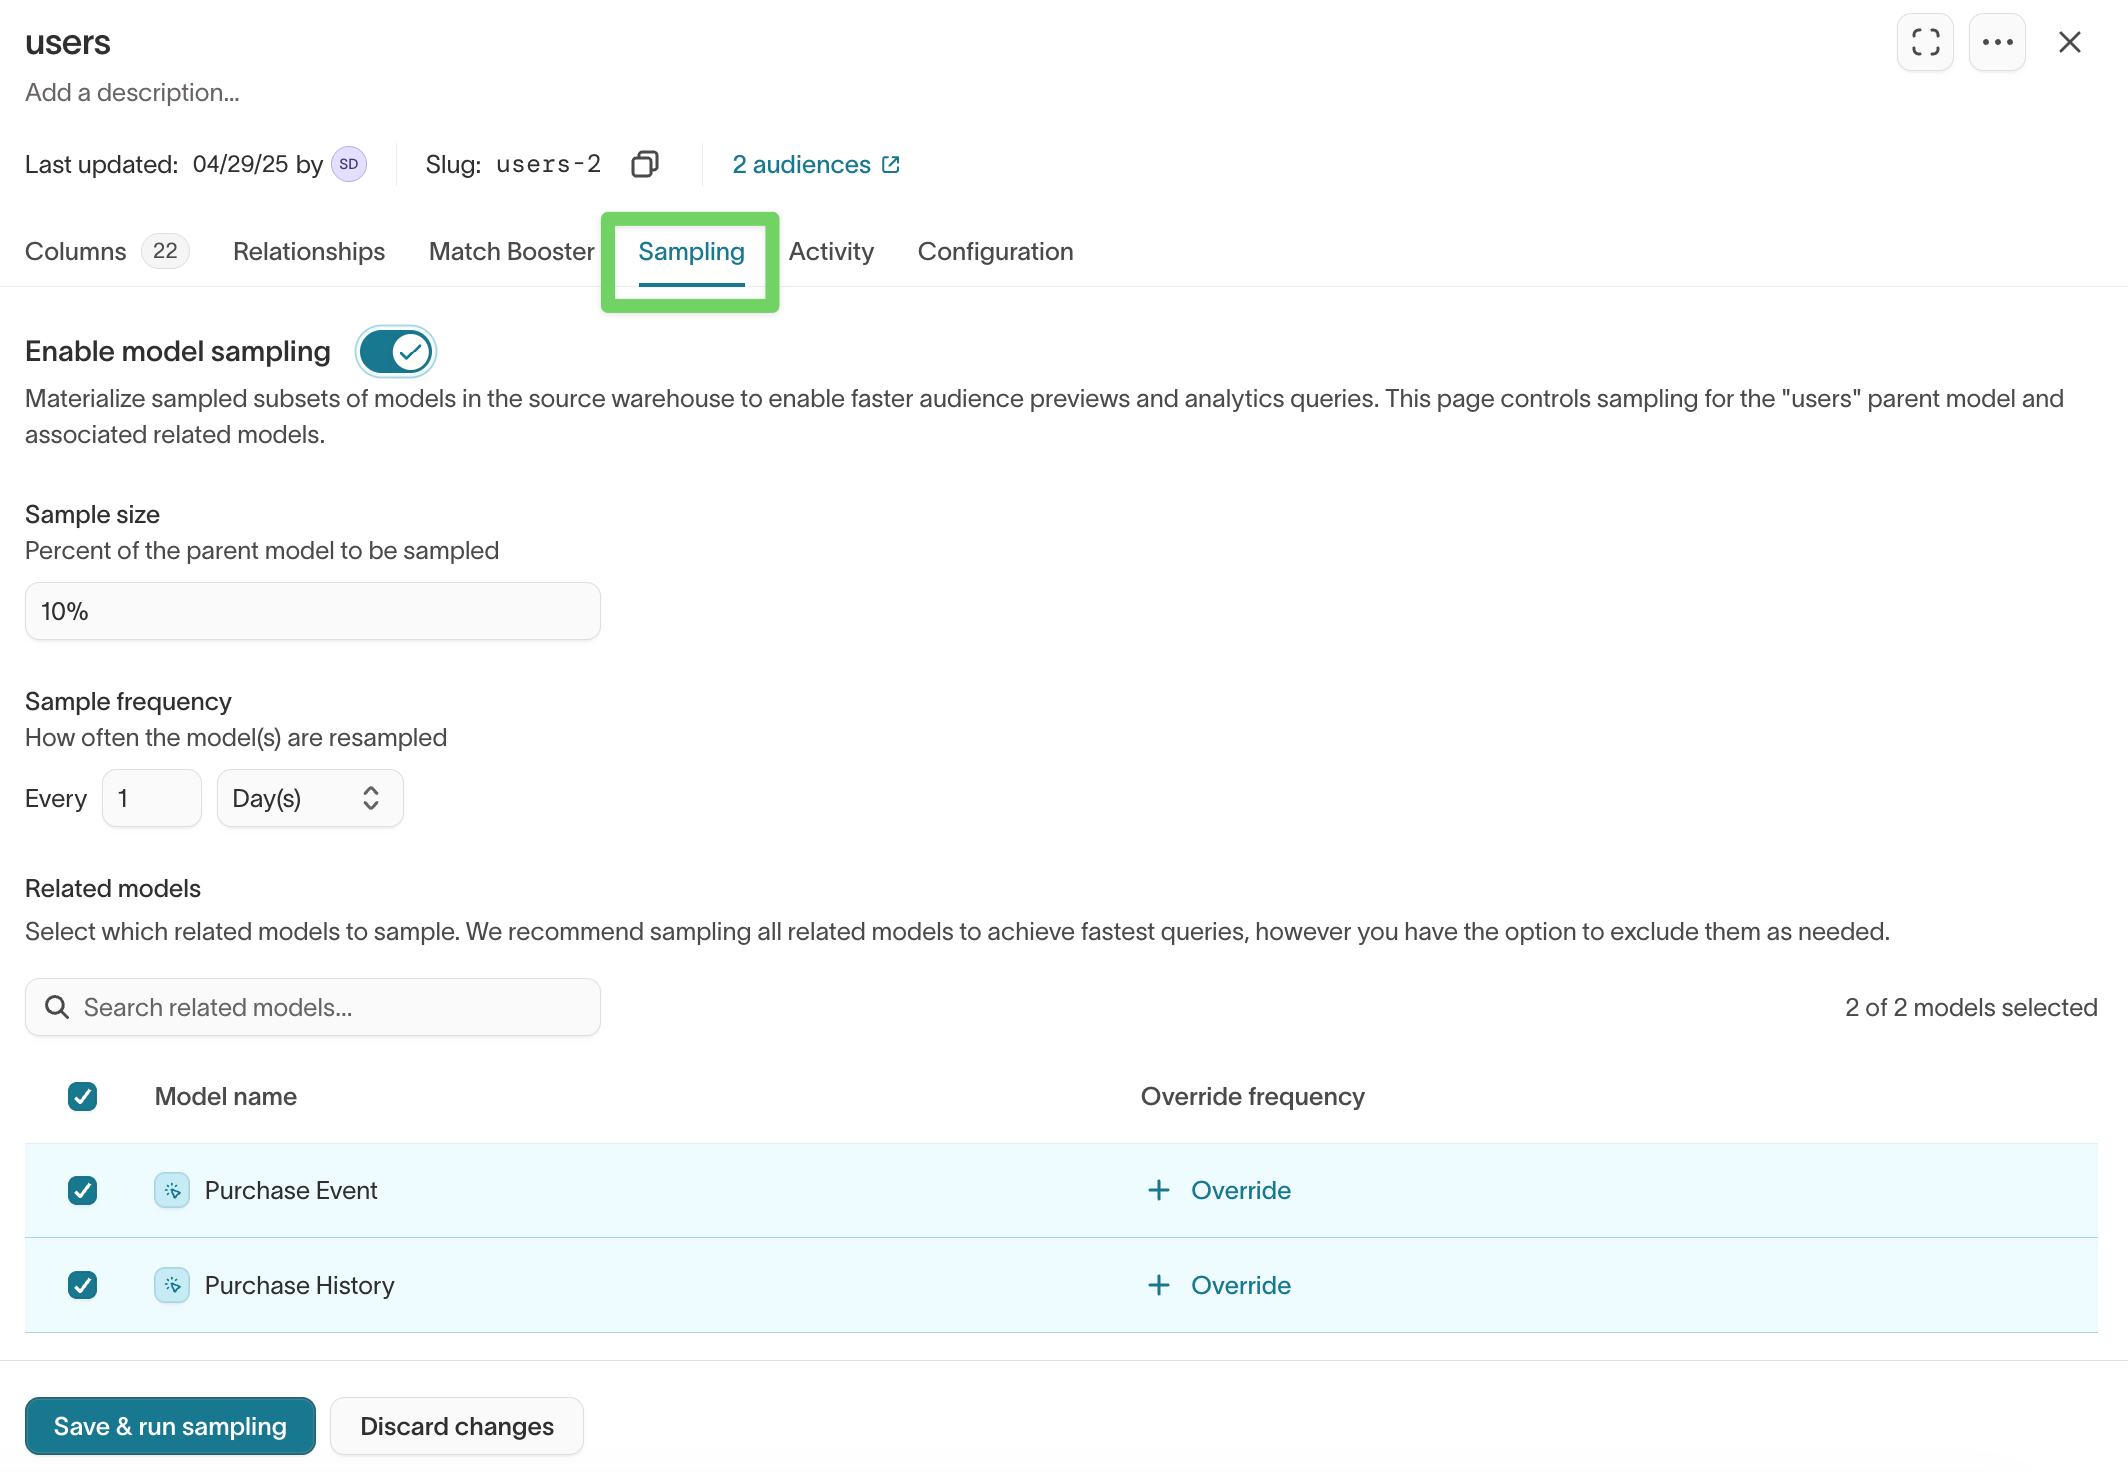Screen dimensions: 2128x1472
Task: Click the SD user avatar
Action: 349,164
